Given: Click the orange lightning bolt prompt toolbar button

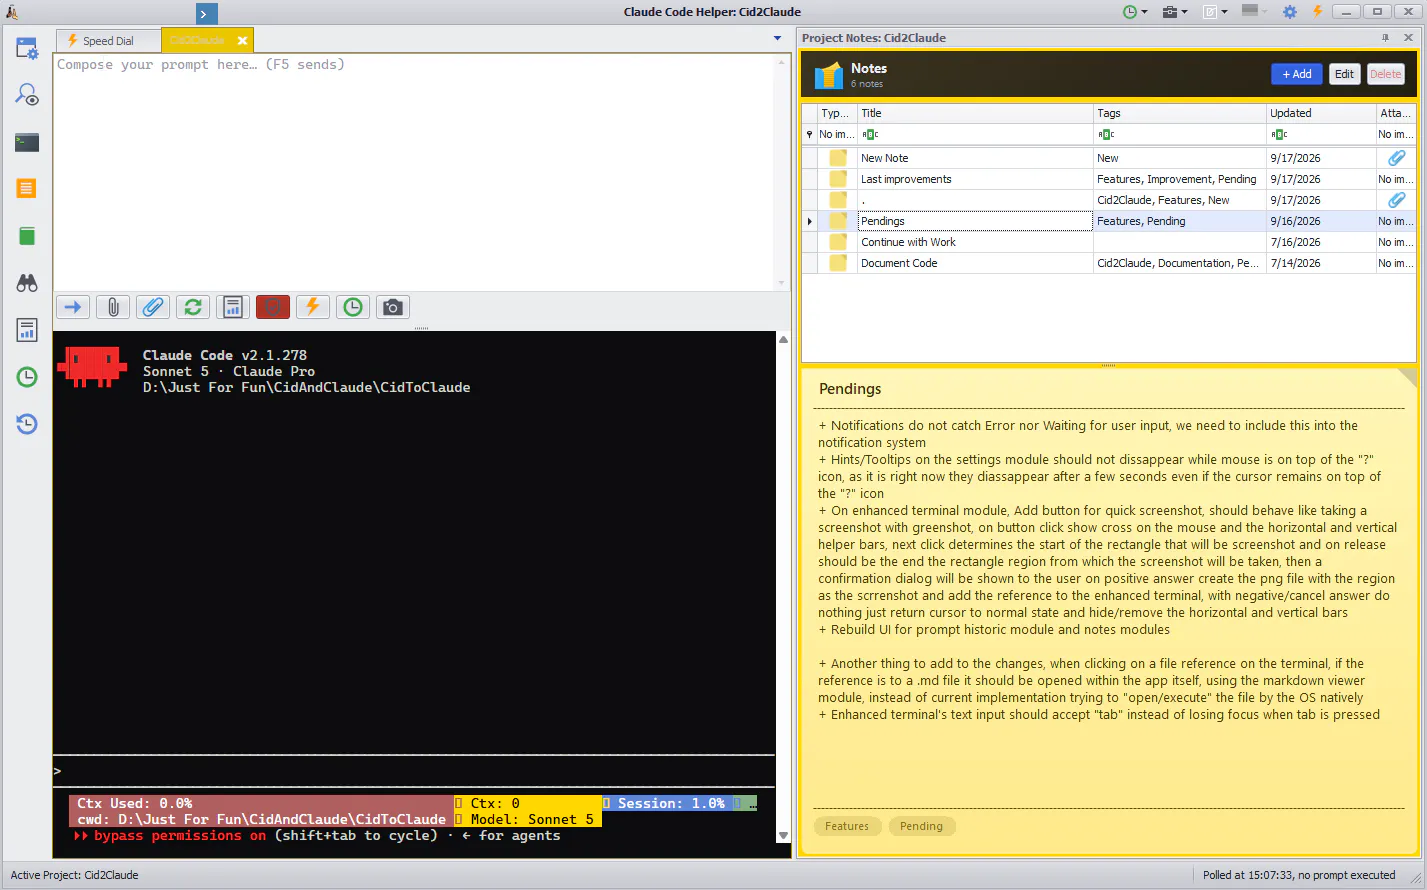Looking at the screenshot, I should 313,307.
